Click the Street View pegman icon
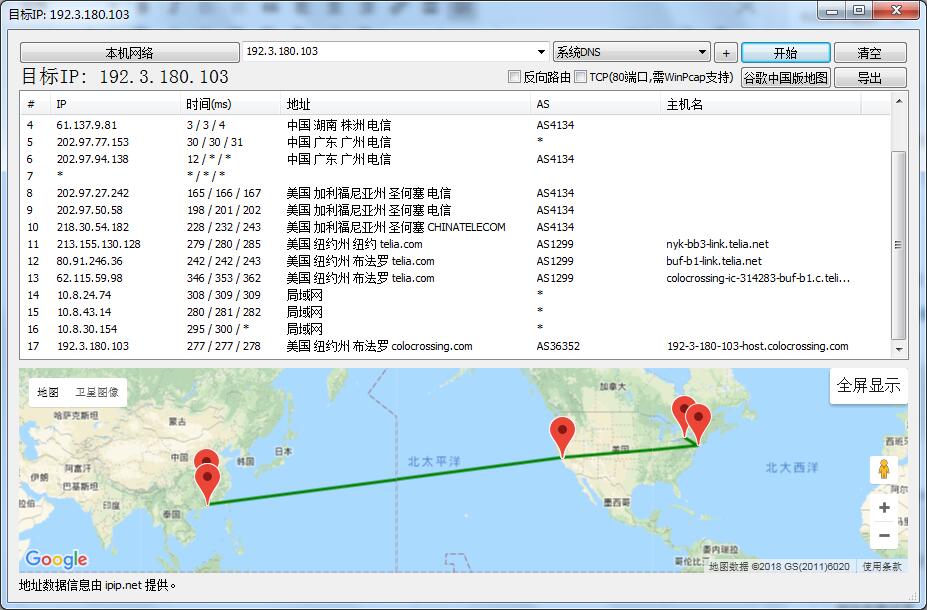Viewport: 927px width, 610px height. tap(884, 470)
